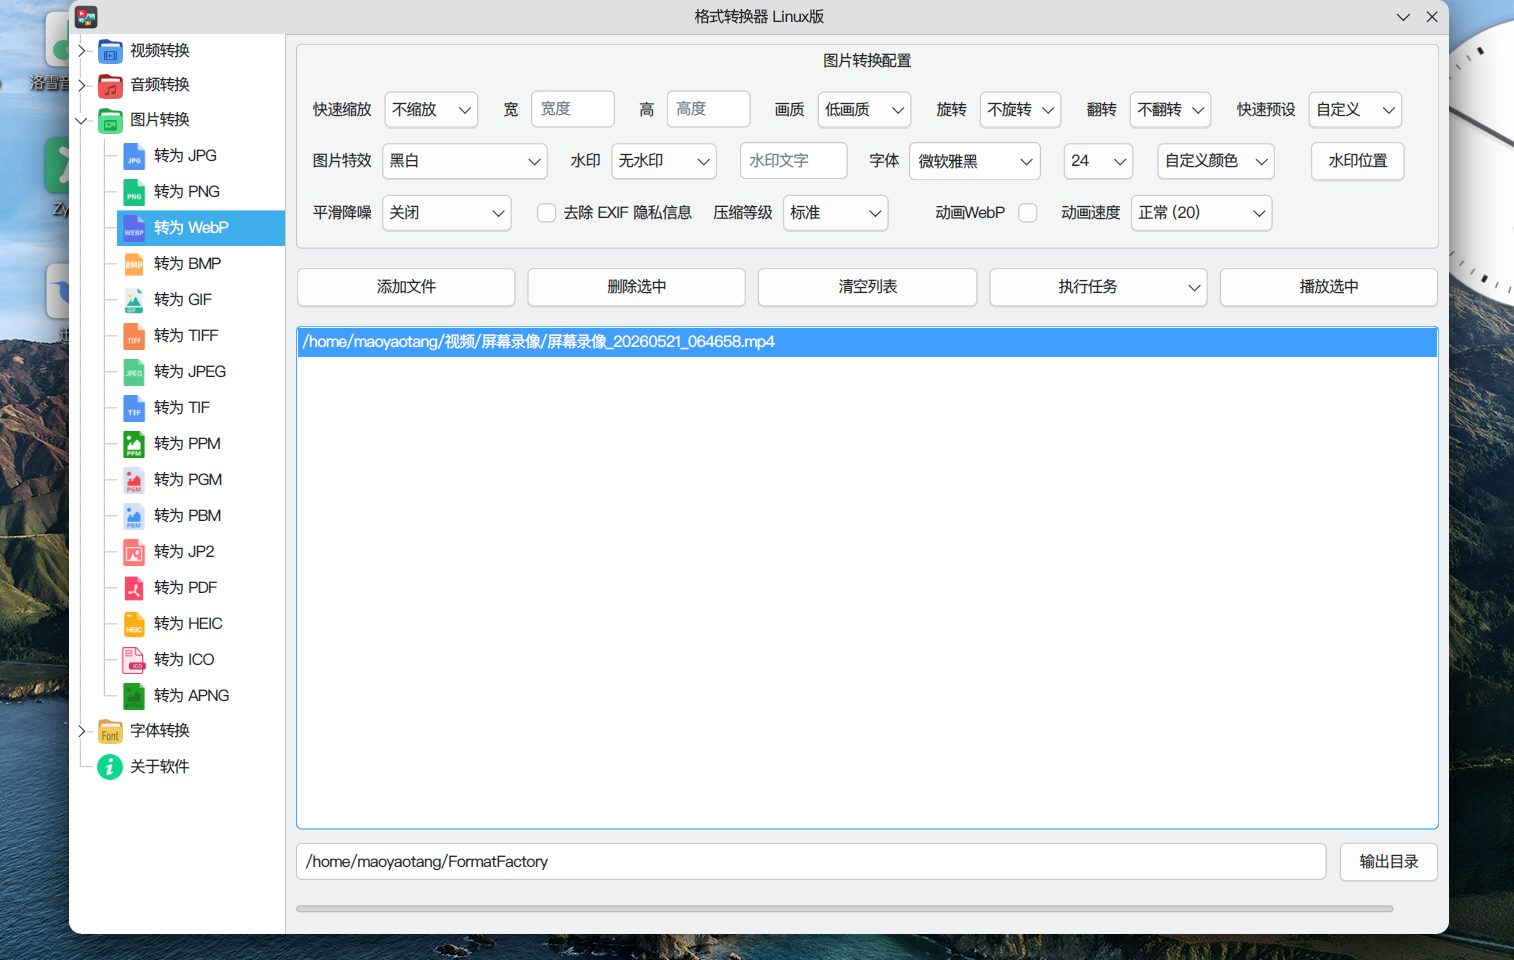The height and width of the screenshot is (960, 1514).
Task: Click the 视频转换 video category icon
Action: tap(110, 51)
